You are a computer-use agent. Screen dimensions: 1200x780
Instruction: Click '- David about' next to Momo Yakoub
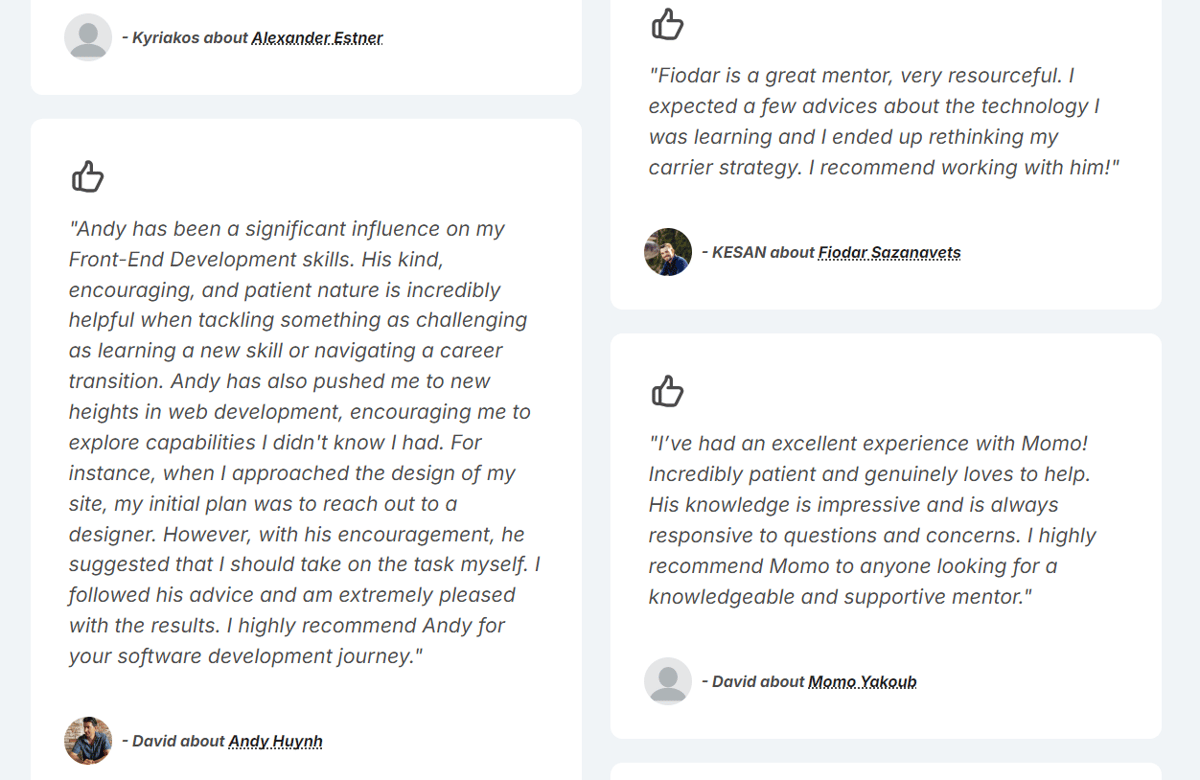pyautogui.click(x=753, y=682)
